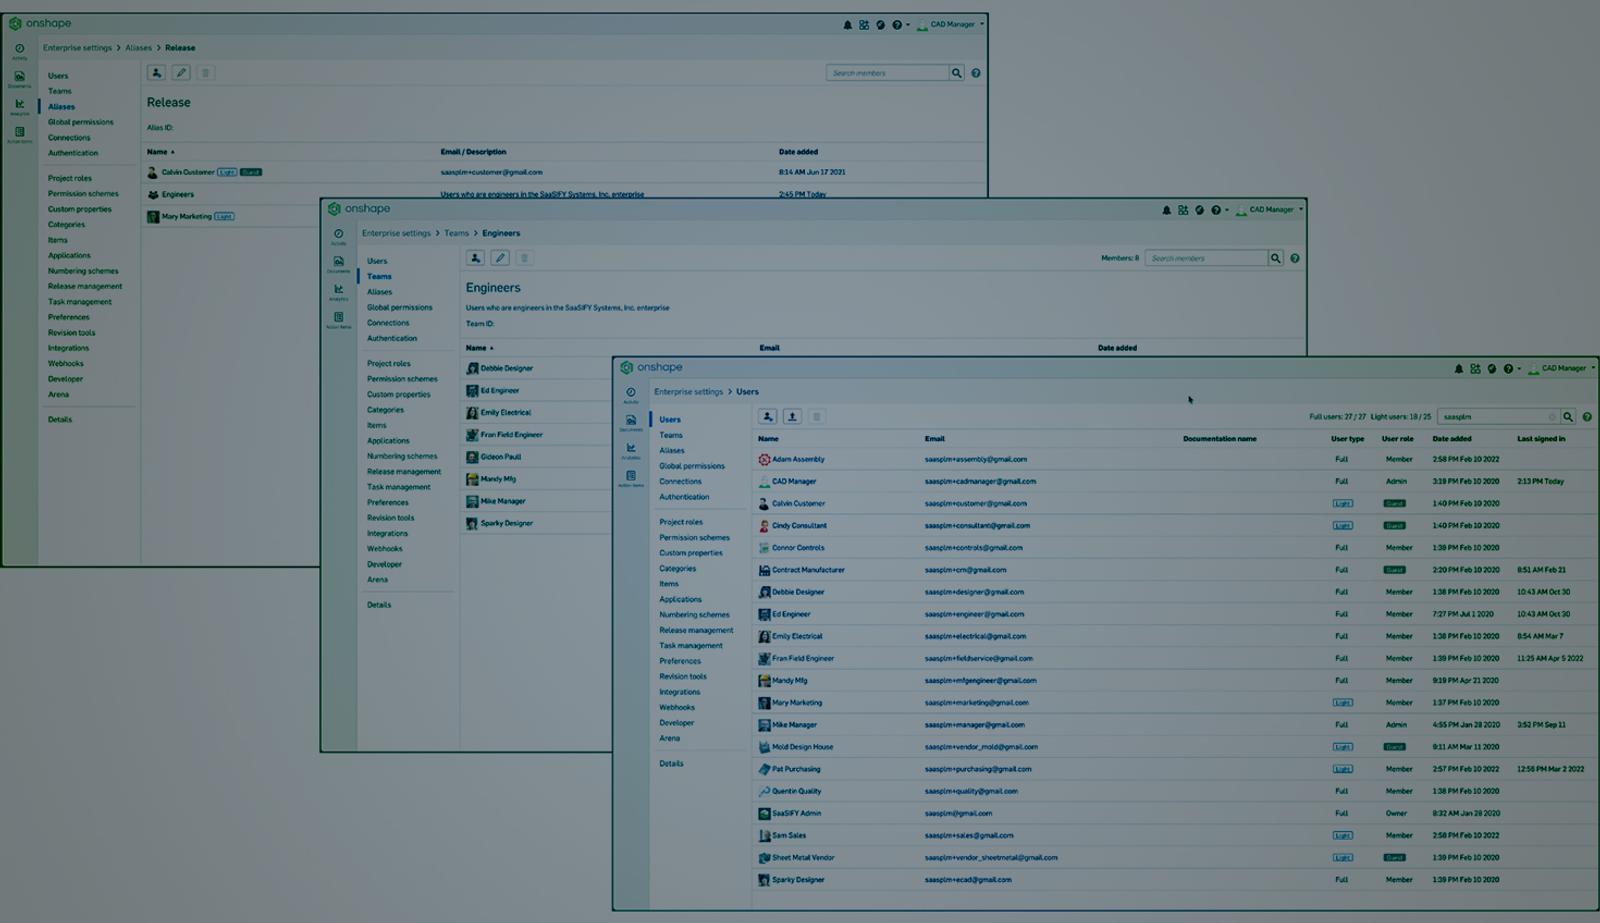1600x923 pixels.
Task: Open Enterprise settings from the breadcrumb
Action: [686, 391]
